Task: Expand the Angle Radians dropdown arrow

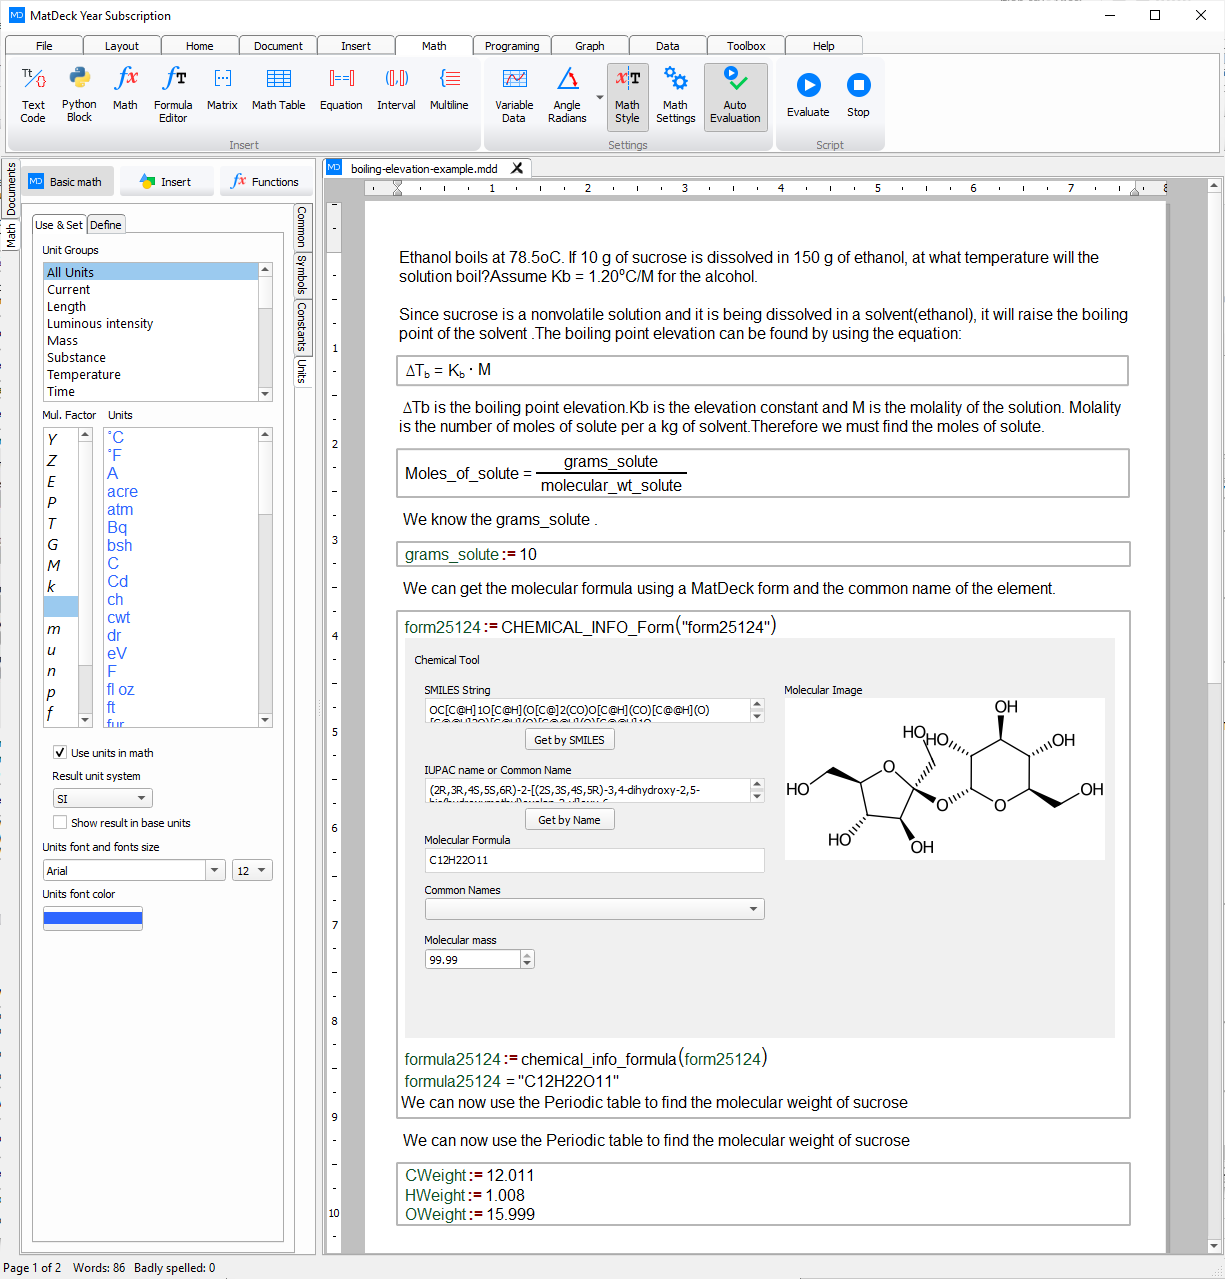Action: 600,97
